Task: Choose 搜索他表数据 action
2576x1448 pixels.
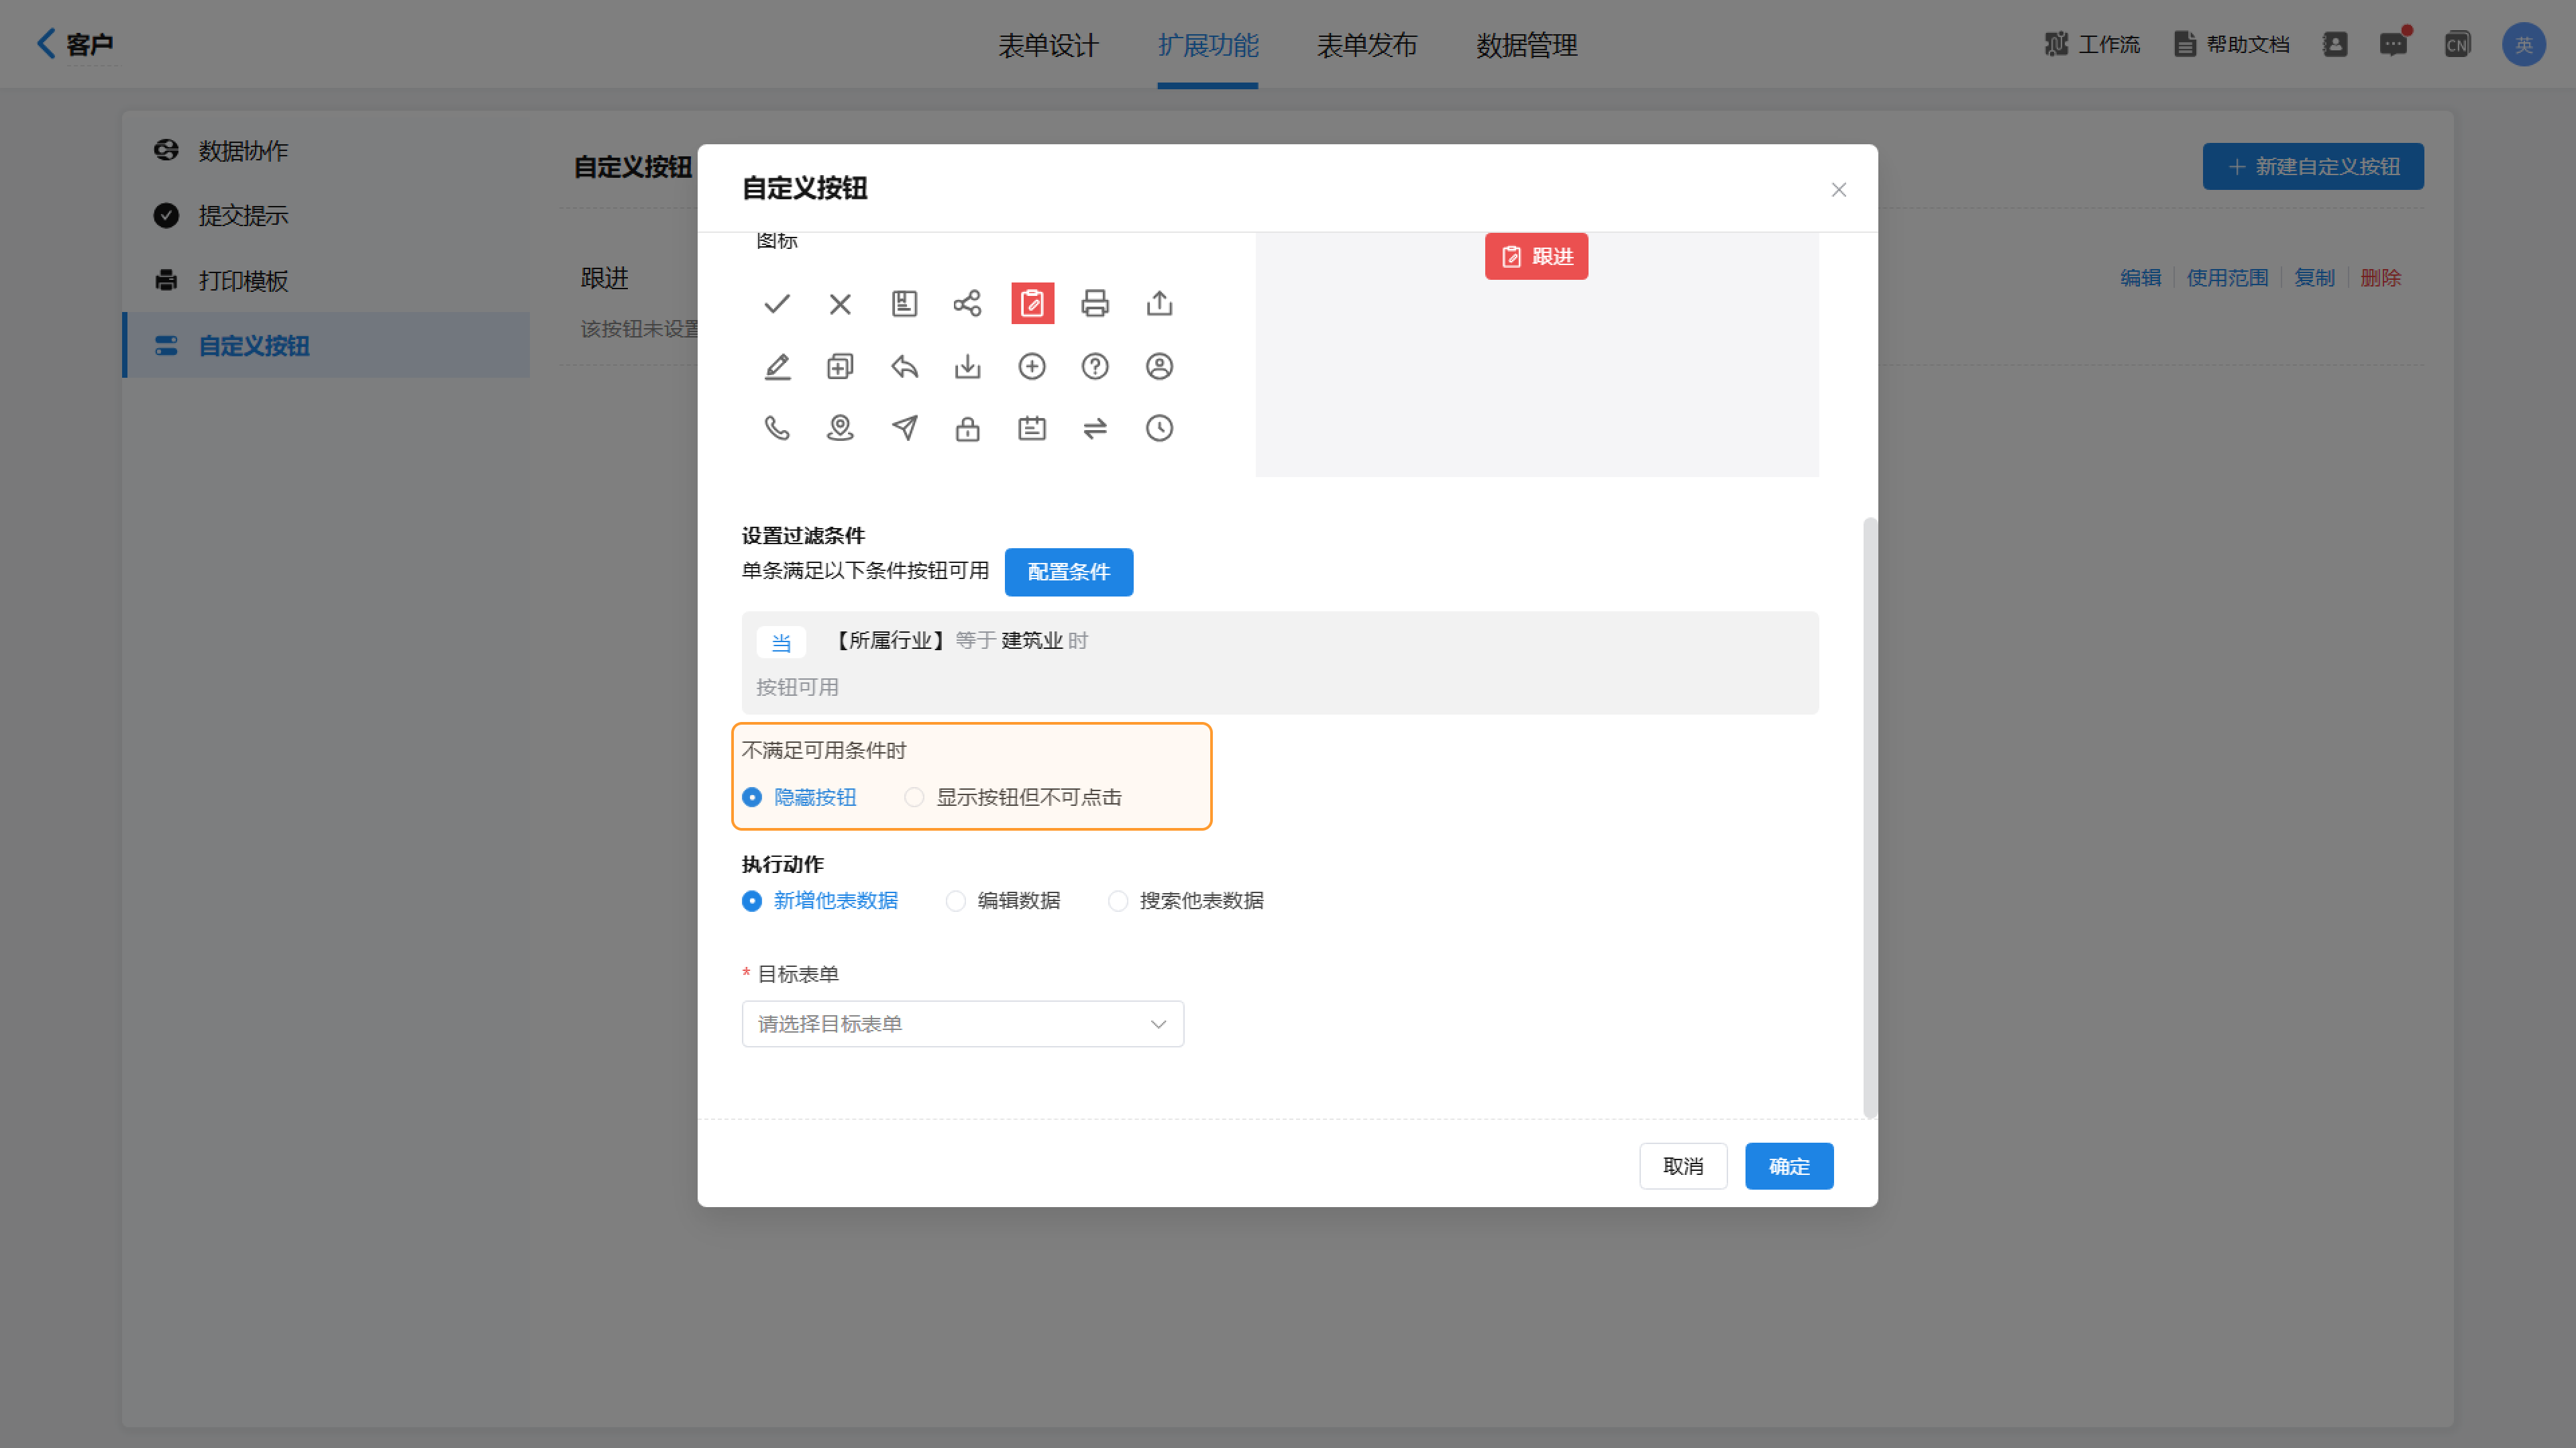Action: pyautogui.click(x=1186, y=900)
